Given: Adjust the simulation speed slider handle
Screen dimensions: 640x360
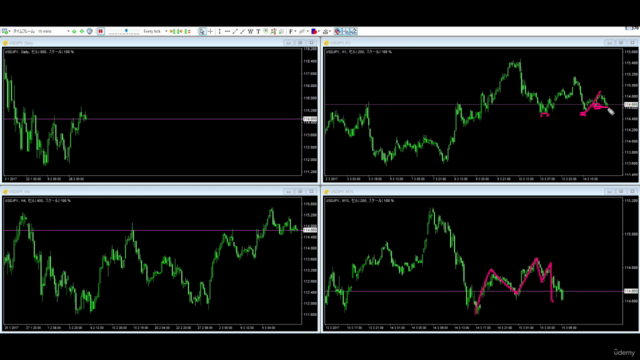Looking at the screenshot, I should (x=127, y=30).
